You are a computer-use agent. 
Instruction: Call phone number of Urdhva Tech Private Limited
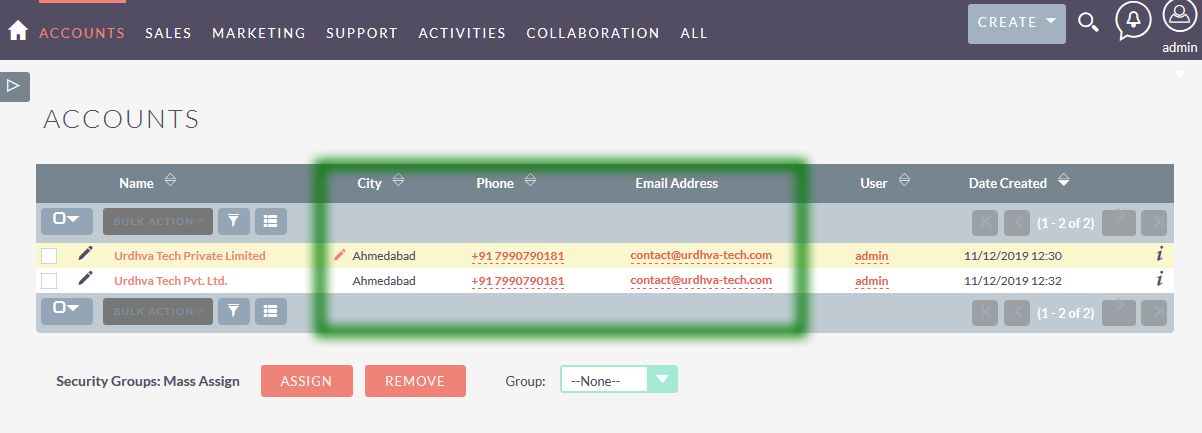pyautogui.click(x=518, y=256)
